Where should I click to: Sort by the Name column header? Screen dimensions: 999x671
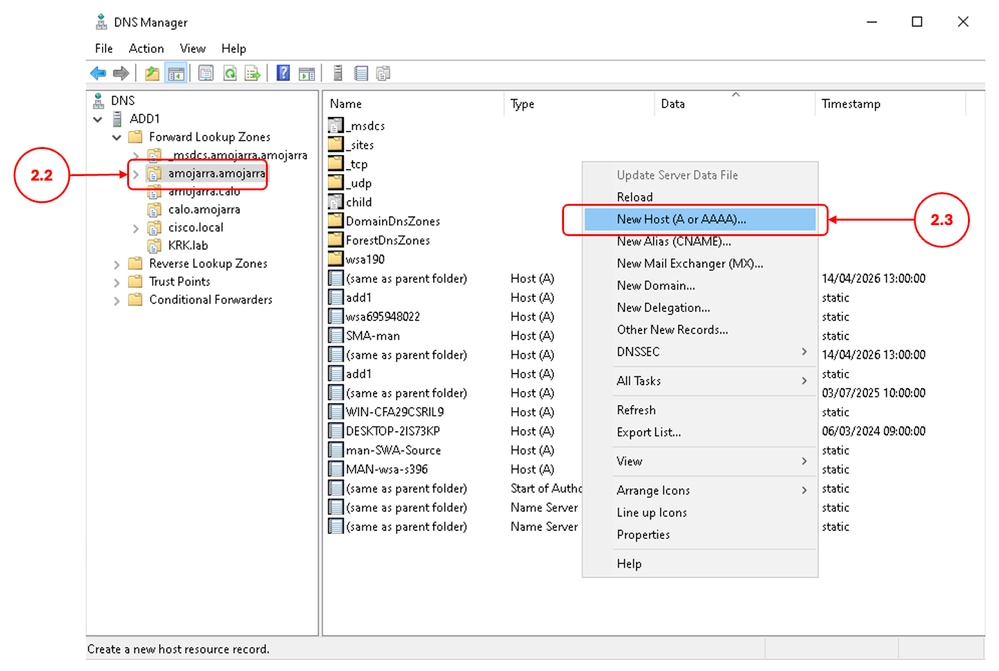(x=413, y=104)
